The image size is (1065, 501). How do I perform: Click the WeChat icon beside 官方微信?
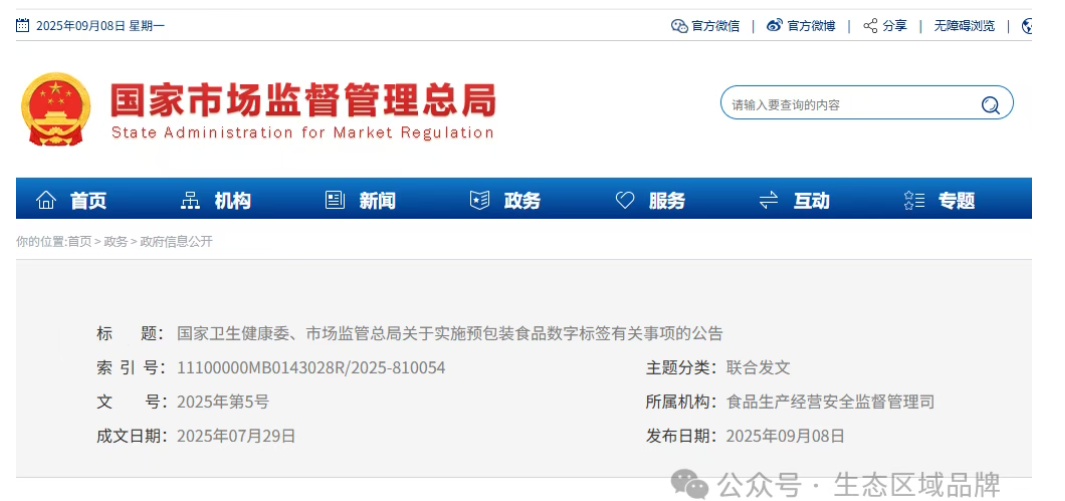679,26
